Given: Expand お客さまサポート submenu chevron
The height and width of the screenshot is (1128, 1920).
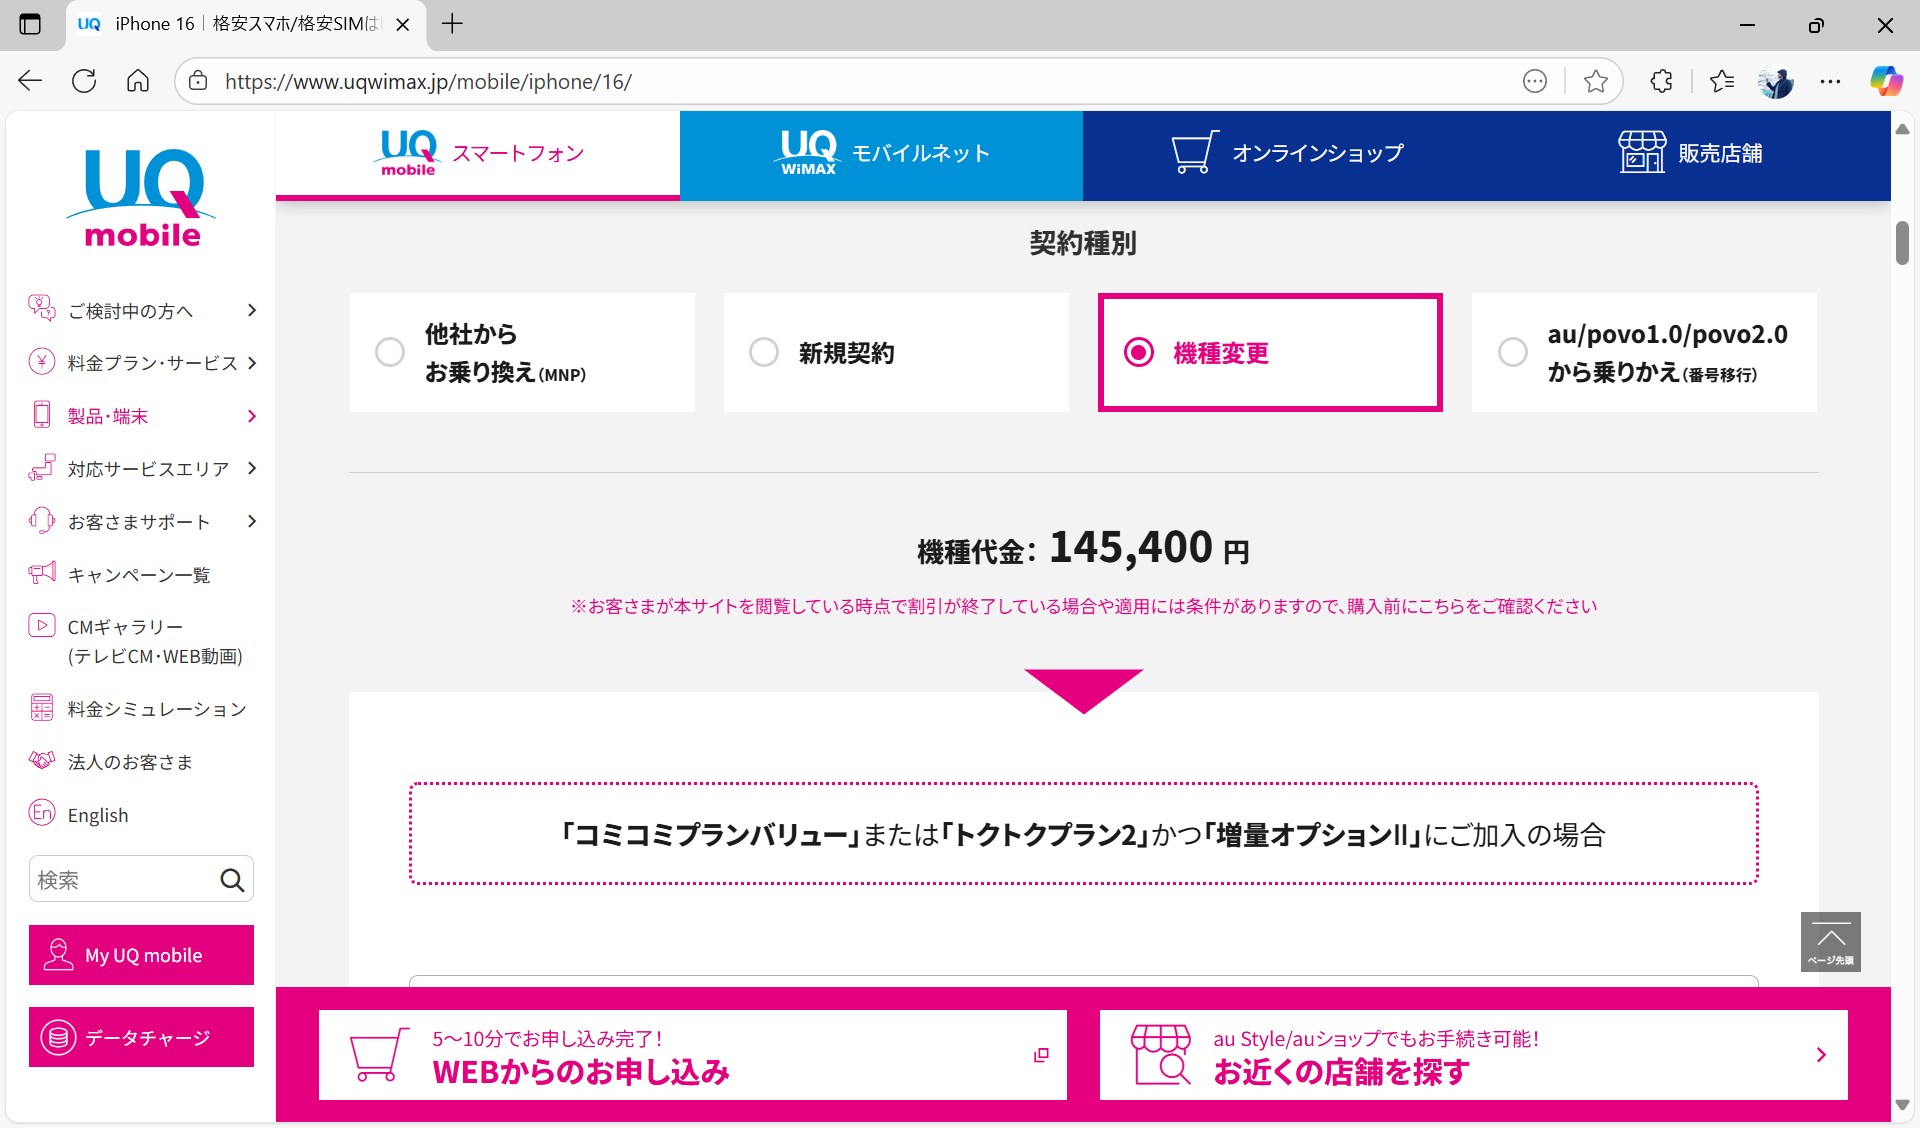Looking at the screenshot, I should point(252,521).
